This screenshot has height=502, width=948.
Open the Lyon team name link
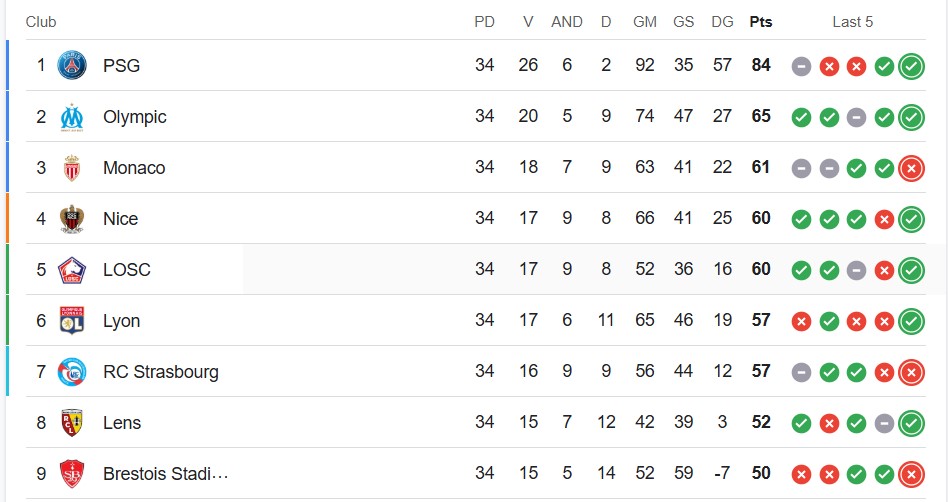pos(122,321)
